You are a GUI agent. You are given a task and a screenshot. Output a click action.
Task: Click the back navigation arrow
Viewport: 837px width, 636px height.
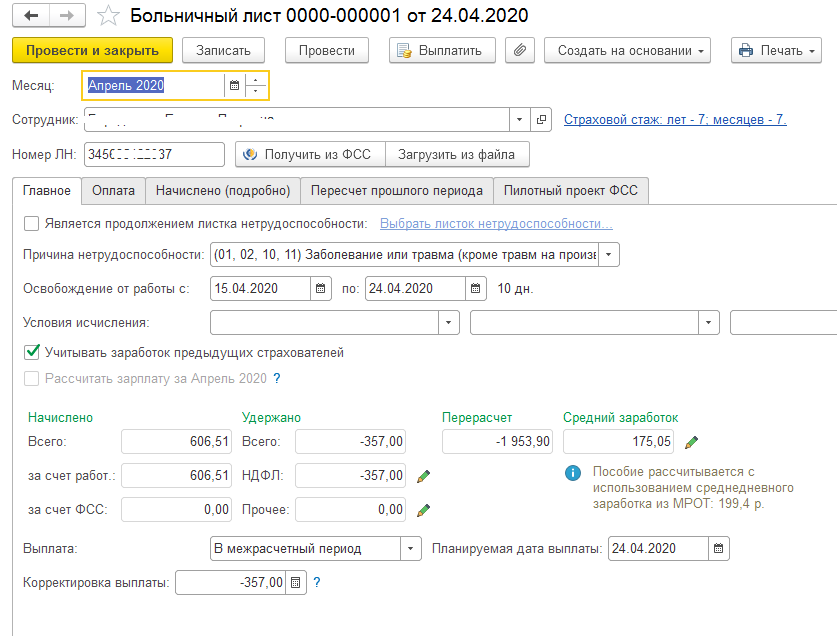[x=31, y=16]
